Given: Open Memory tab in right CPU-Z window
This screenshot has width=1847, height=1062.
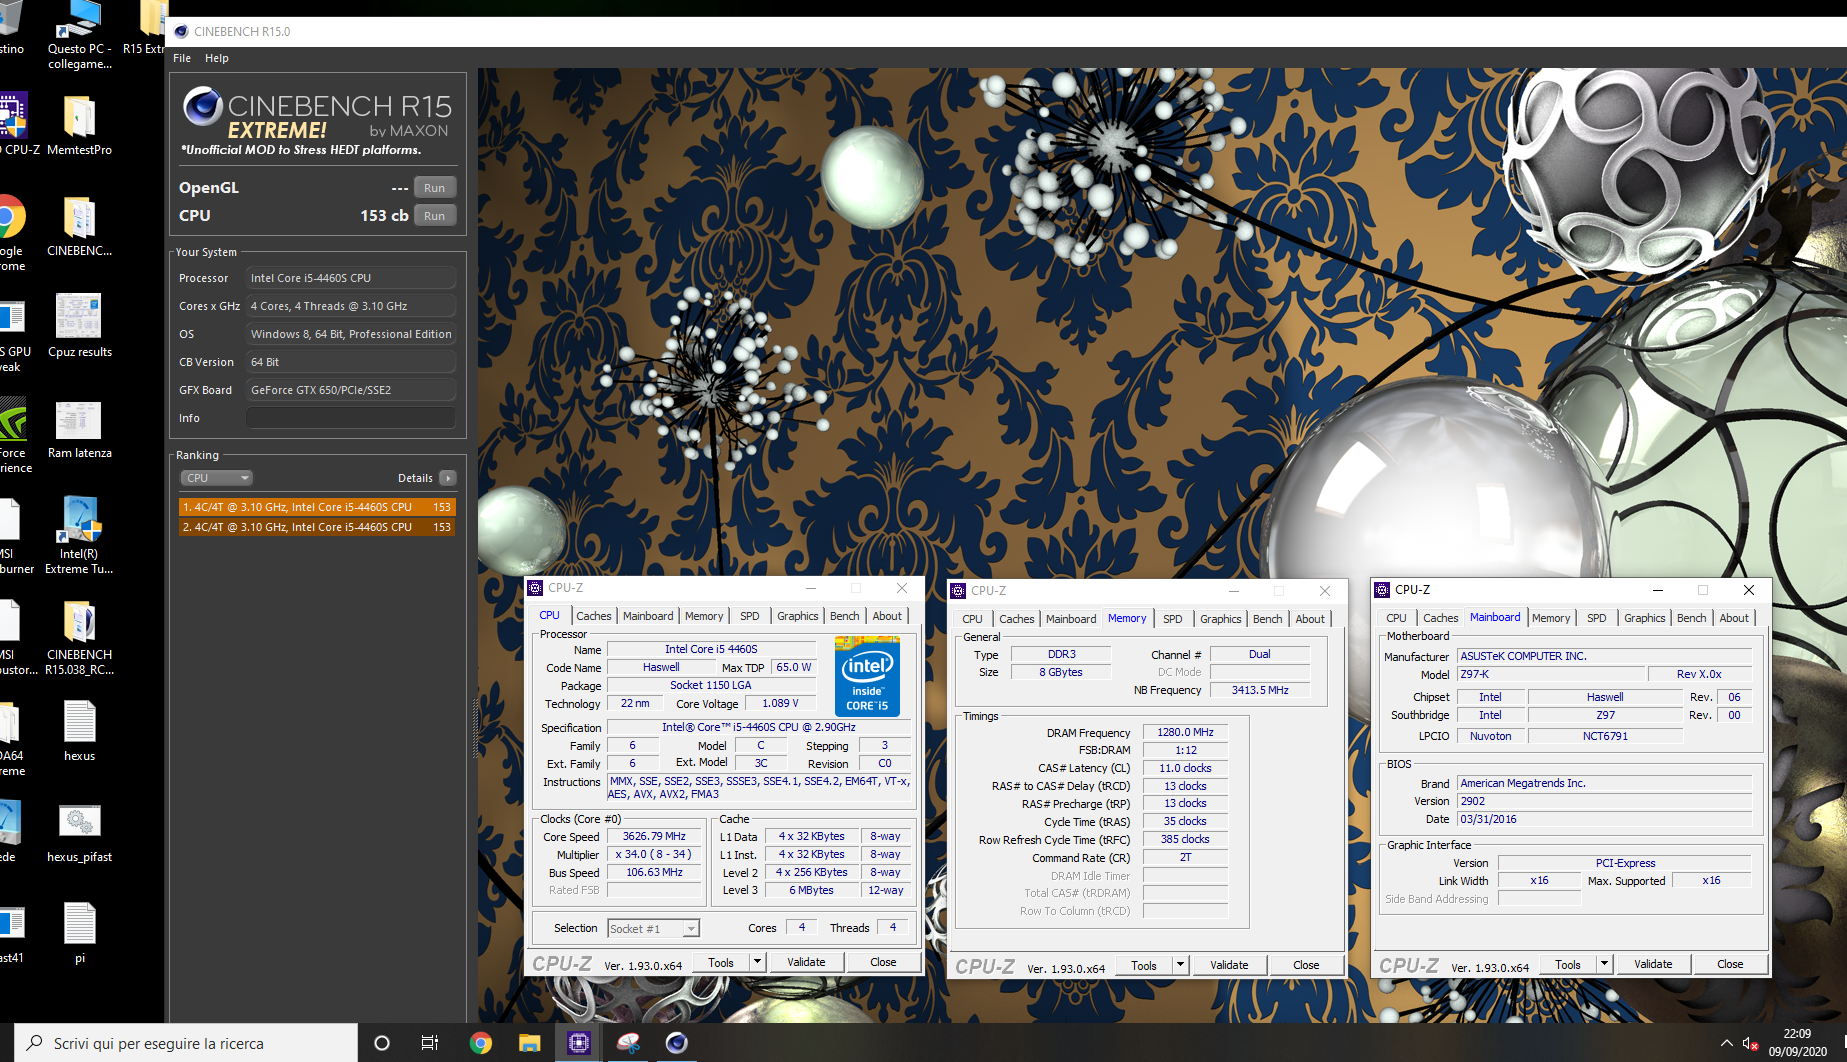Looking at the screenshot, I should click(x=1551, y=618).
